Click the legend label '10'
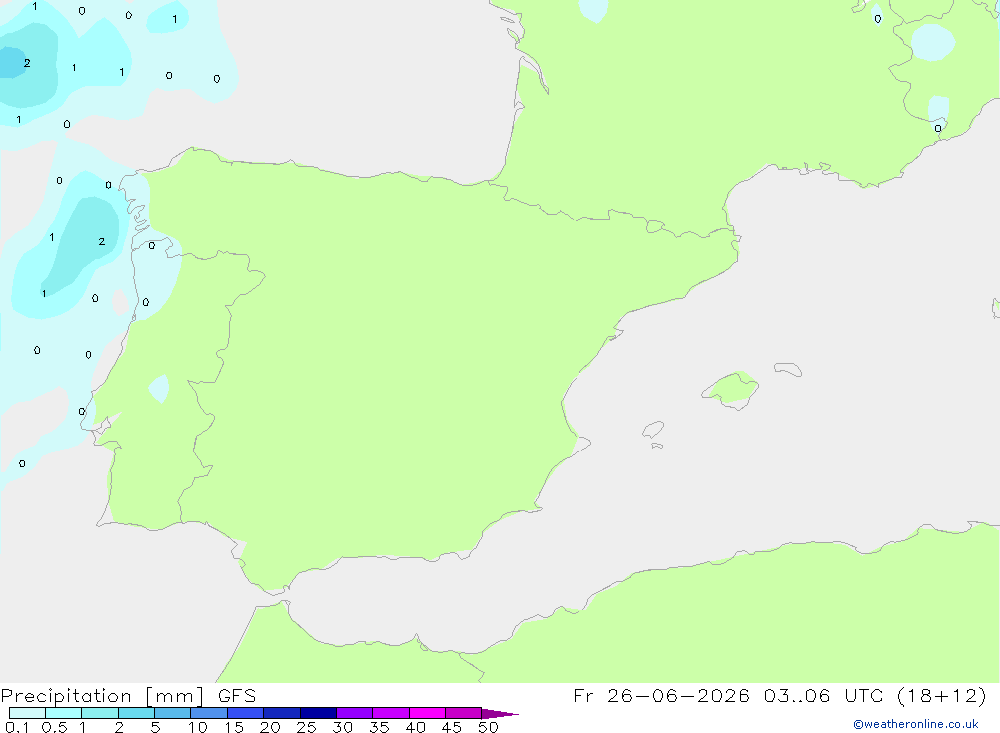The image size is (1000, 733). [x=198, y=727]
